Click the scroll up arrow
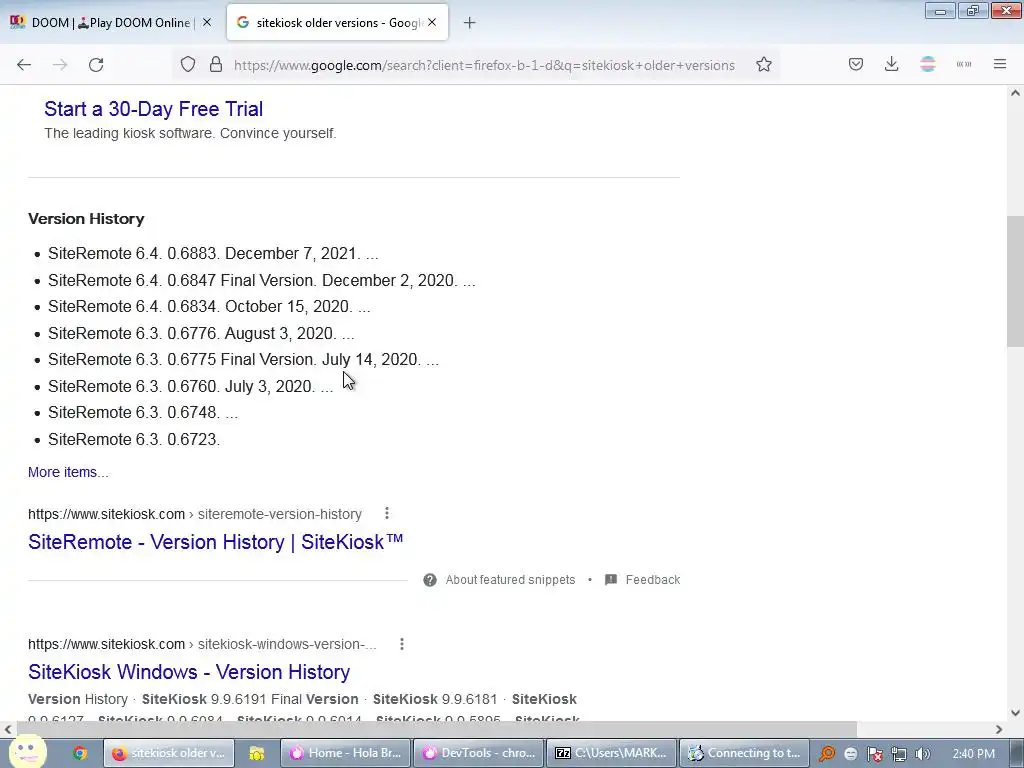The image size is (1024, 768). [1015, 93]
